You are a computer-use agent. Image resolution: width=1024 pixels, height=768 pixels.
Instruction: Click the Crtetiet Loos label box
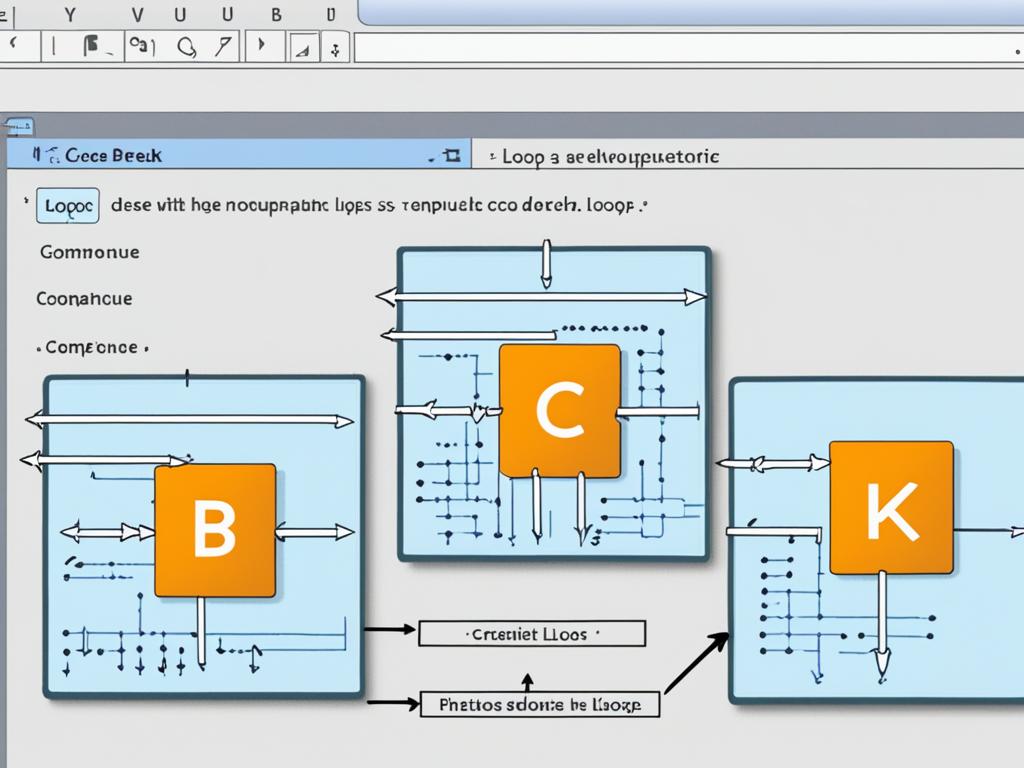[x=531, y=634]
